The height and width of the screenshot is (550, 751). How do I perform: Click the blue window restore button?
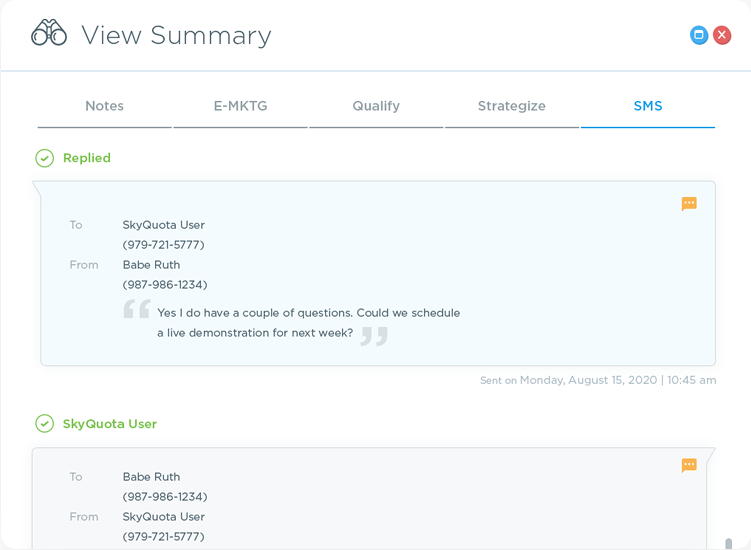click(x=699, y=35)
